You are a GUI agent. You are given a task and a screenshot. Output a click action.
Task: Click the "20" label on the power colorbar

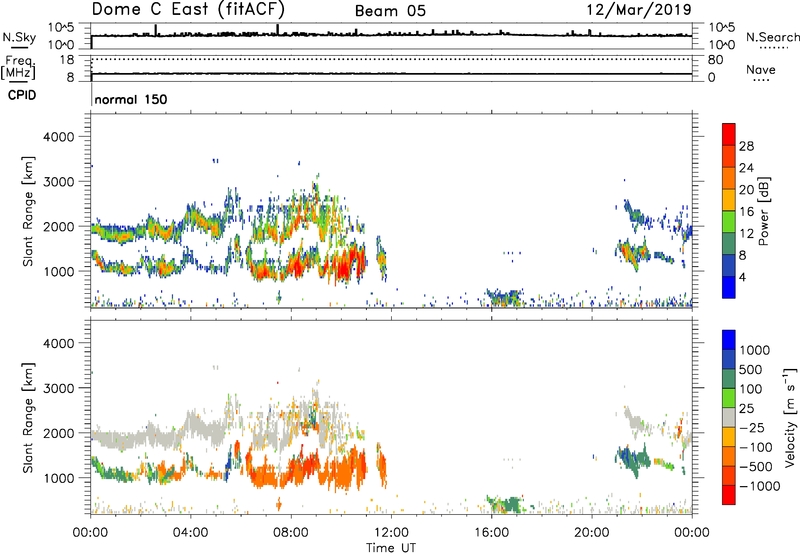pos(746,190)
